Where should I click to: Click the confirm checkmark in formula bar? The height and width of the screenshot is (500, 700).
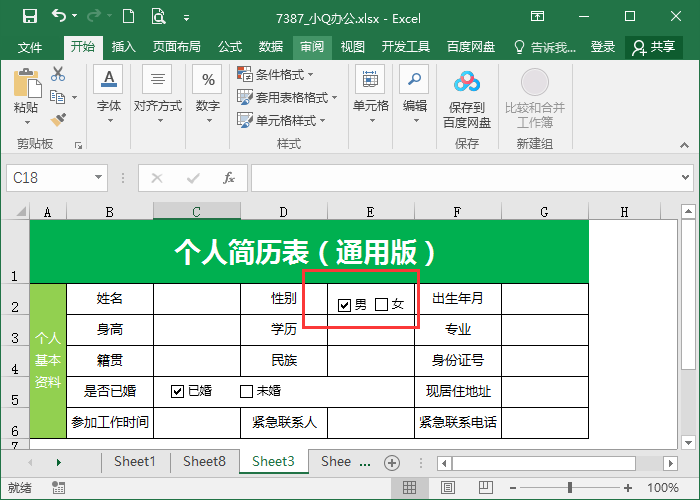coord(193,178)
